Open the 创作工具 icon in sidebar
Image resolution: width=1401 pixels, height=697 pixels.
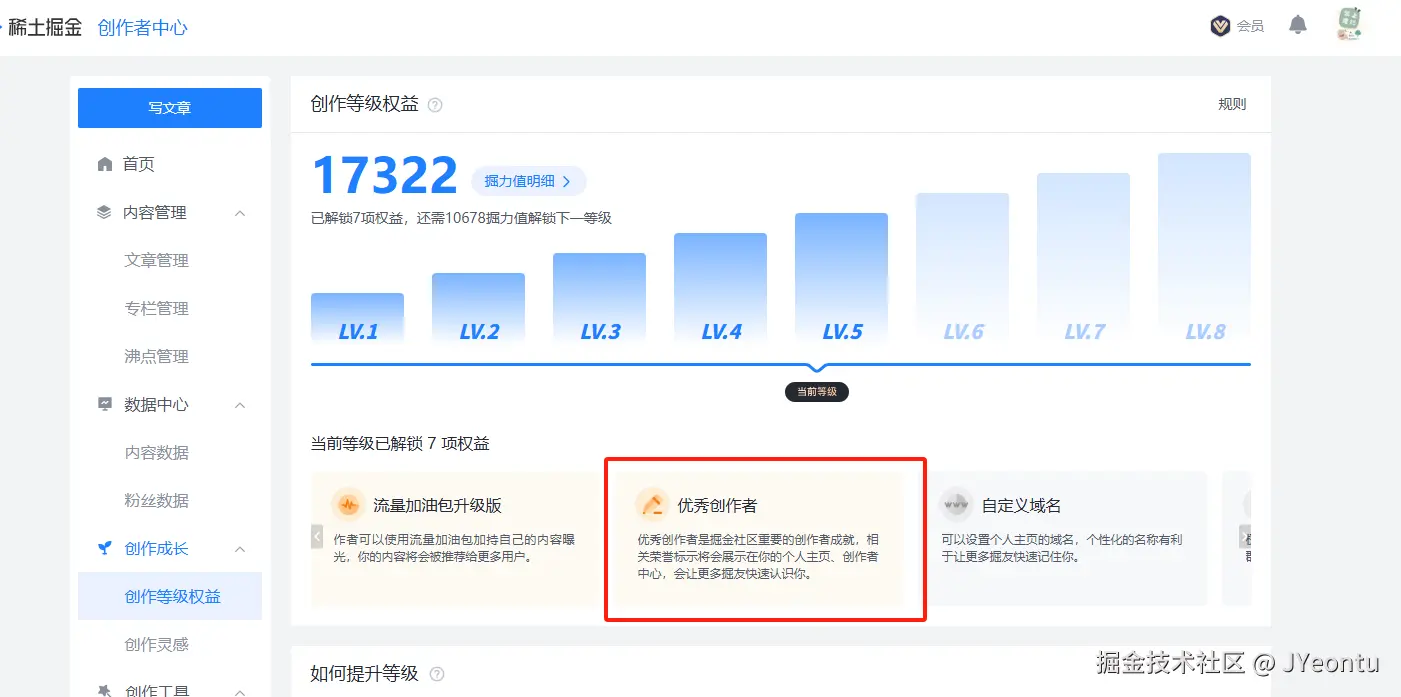click(x=103, y=690)
